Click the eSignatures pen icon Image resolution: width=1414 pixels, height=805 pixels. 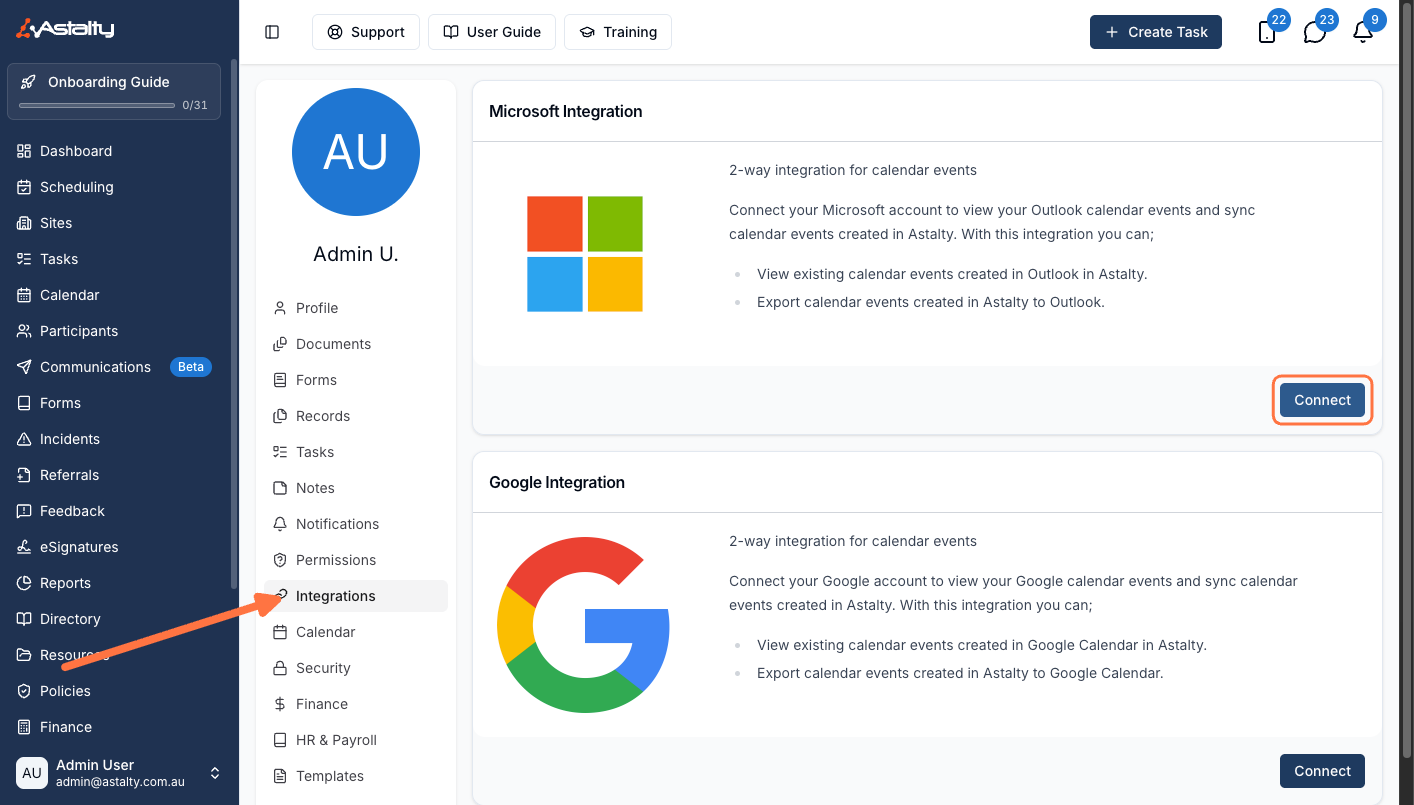pos(24,547)
